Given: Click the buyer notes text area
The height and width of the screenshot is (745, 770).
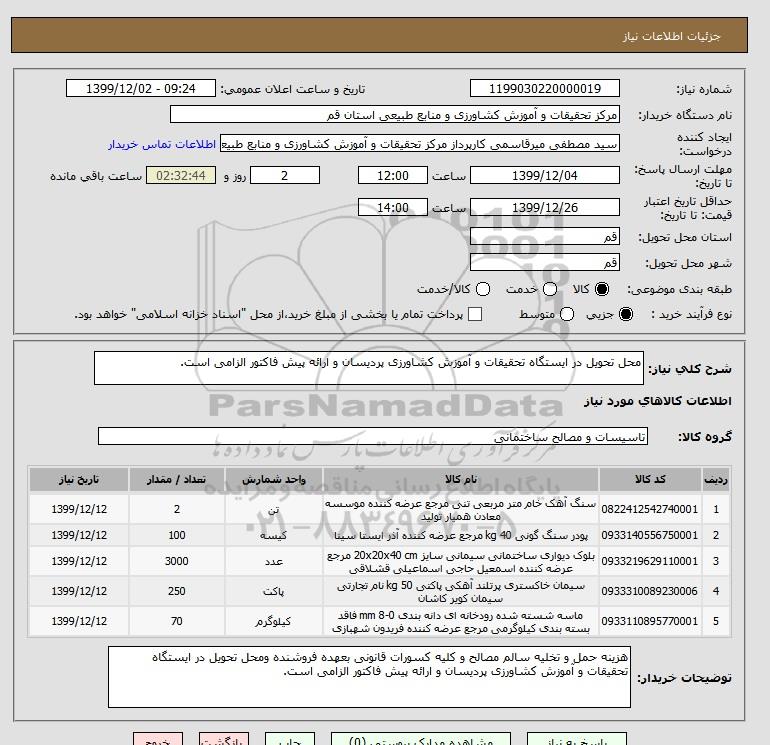Looking at the screenshot, I should tap(369, 677).
